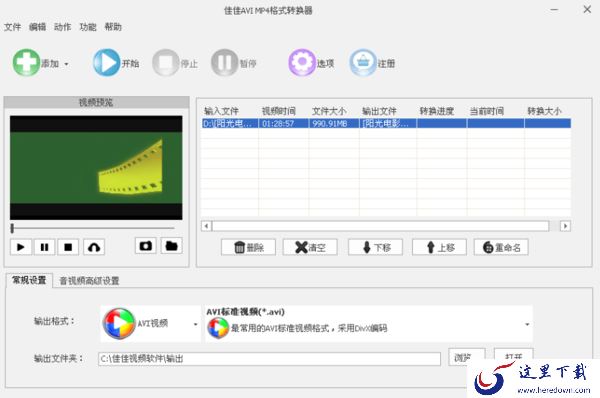Open the AVI video output format dropdown
The width and height of the screenshot is (600, 398).
(x=150, y=324)
